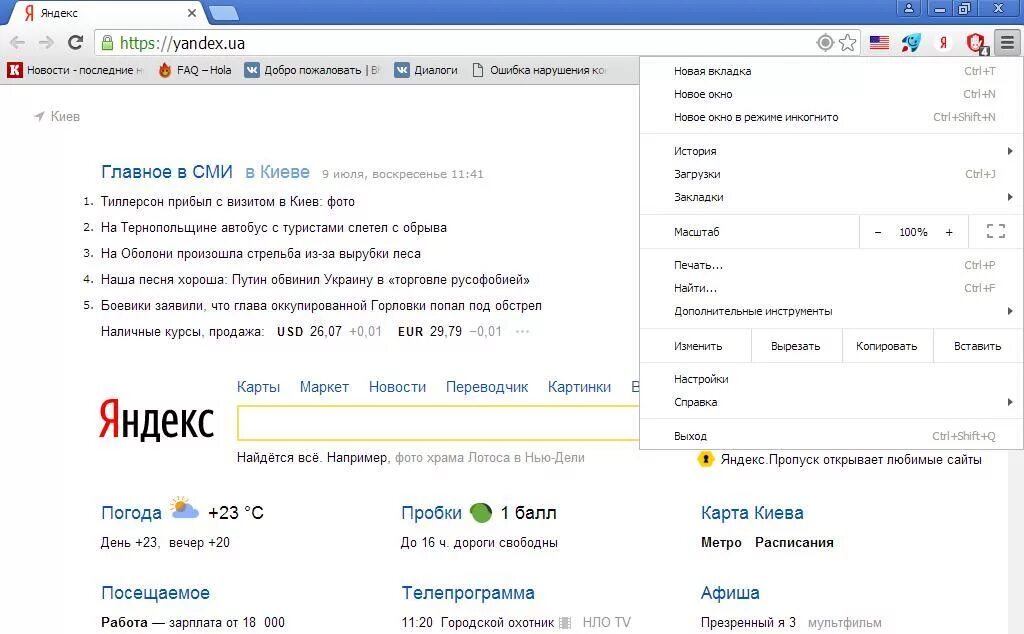The width and height of the screenshot is (1024, 634).
Task: Click the browser forward arrow
Action: click(x=46, y=43)
